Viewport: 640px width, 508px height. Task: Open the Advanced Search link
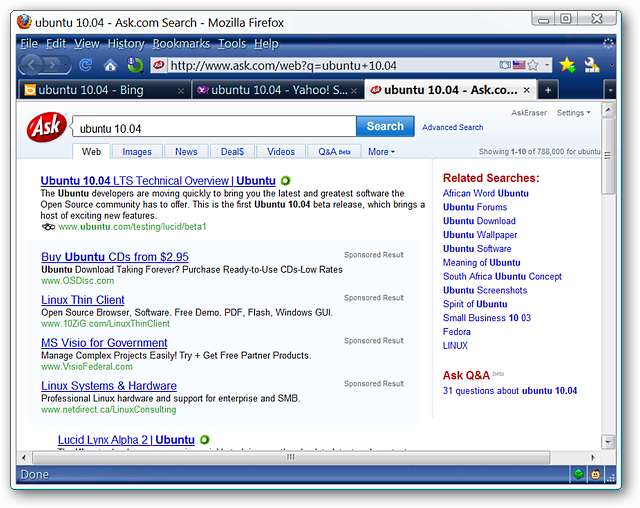coord(453,127)
